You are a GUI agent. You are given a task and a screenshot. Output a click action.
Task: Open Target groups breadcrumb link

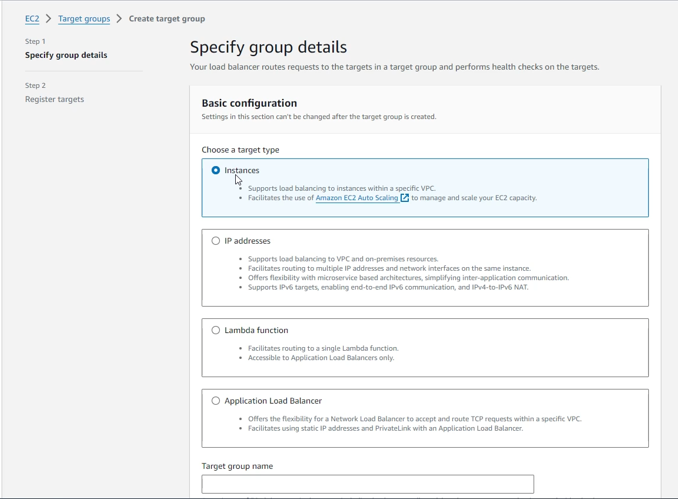coord(84,19)
